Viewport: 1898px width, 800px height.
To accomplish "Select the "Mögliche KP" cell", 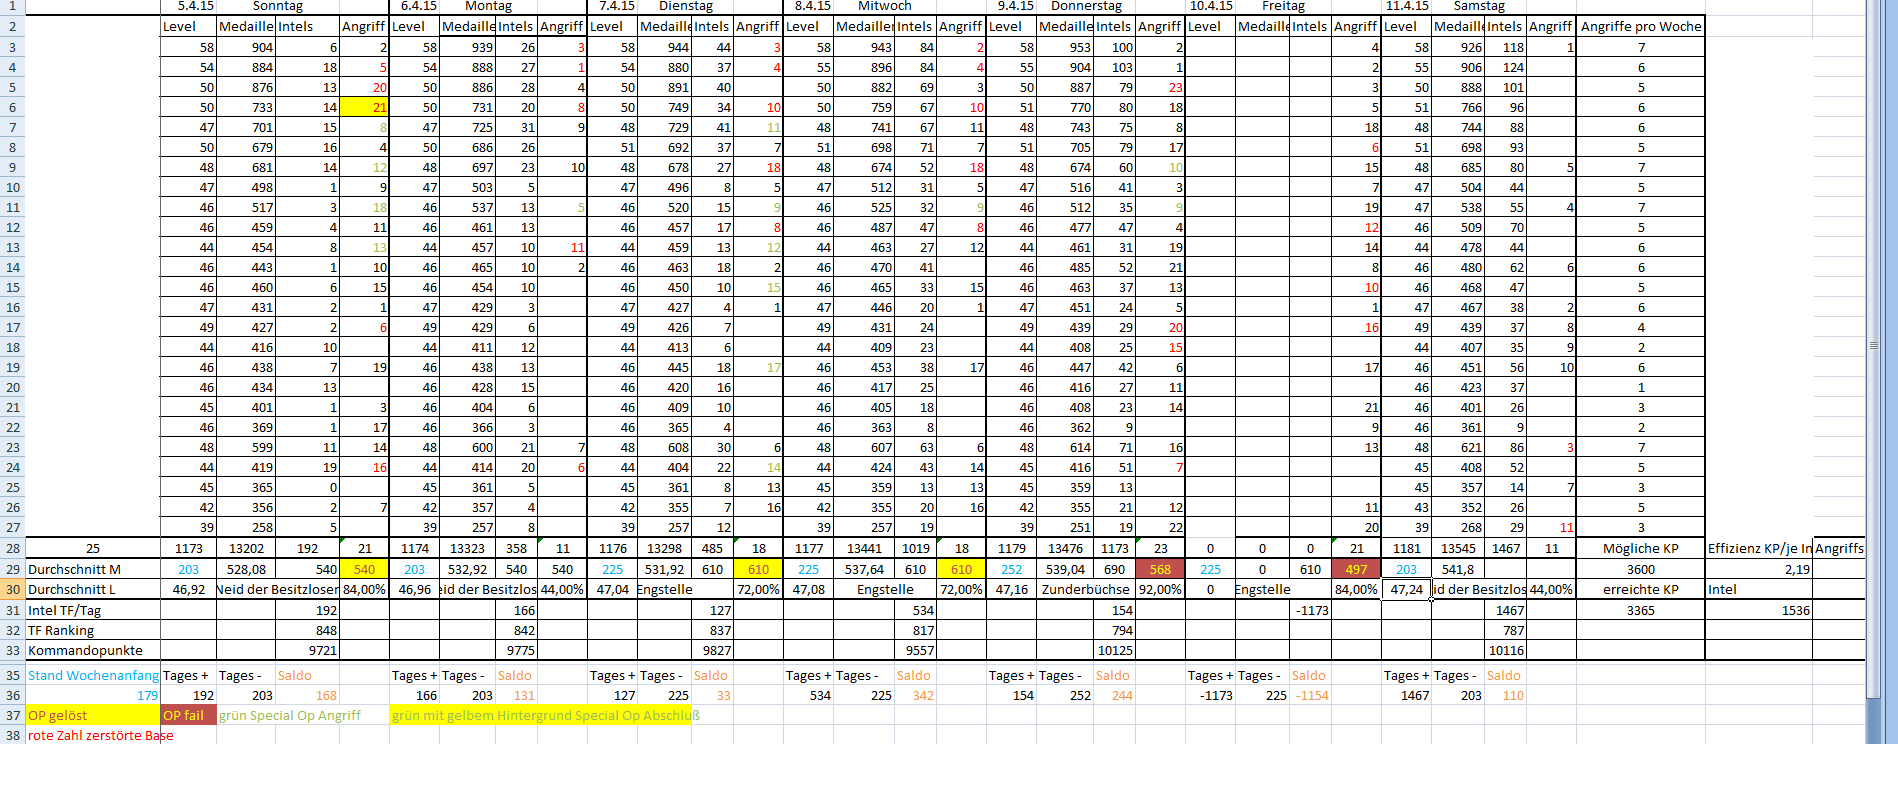I will (1640, 548).
